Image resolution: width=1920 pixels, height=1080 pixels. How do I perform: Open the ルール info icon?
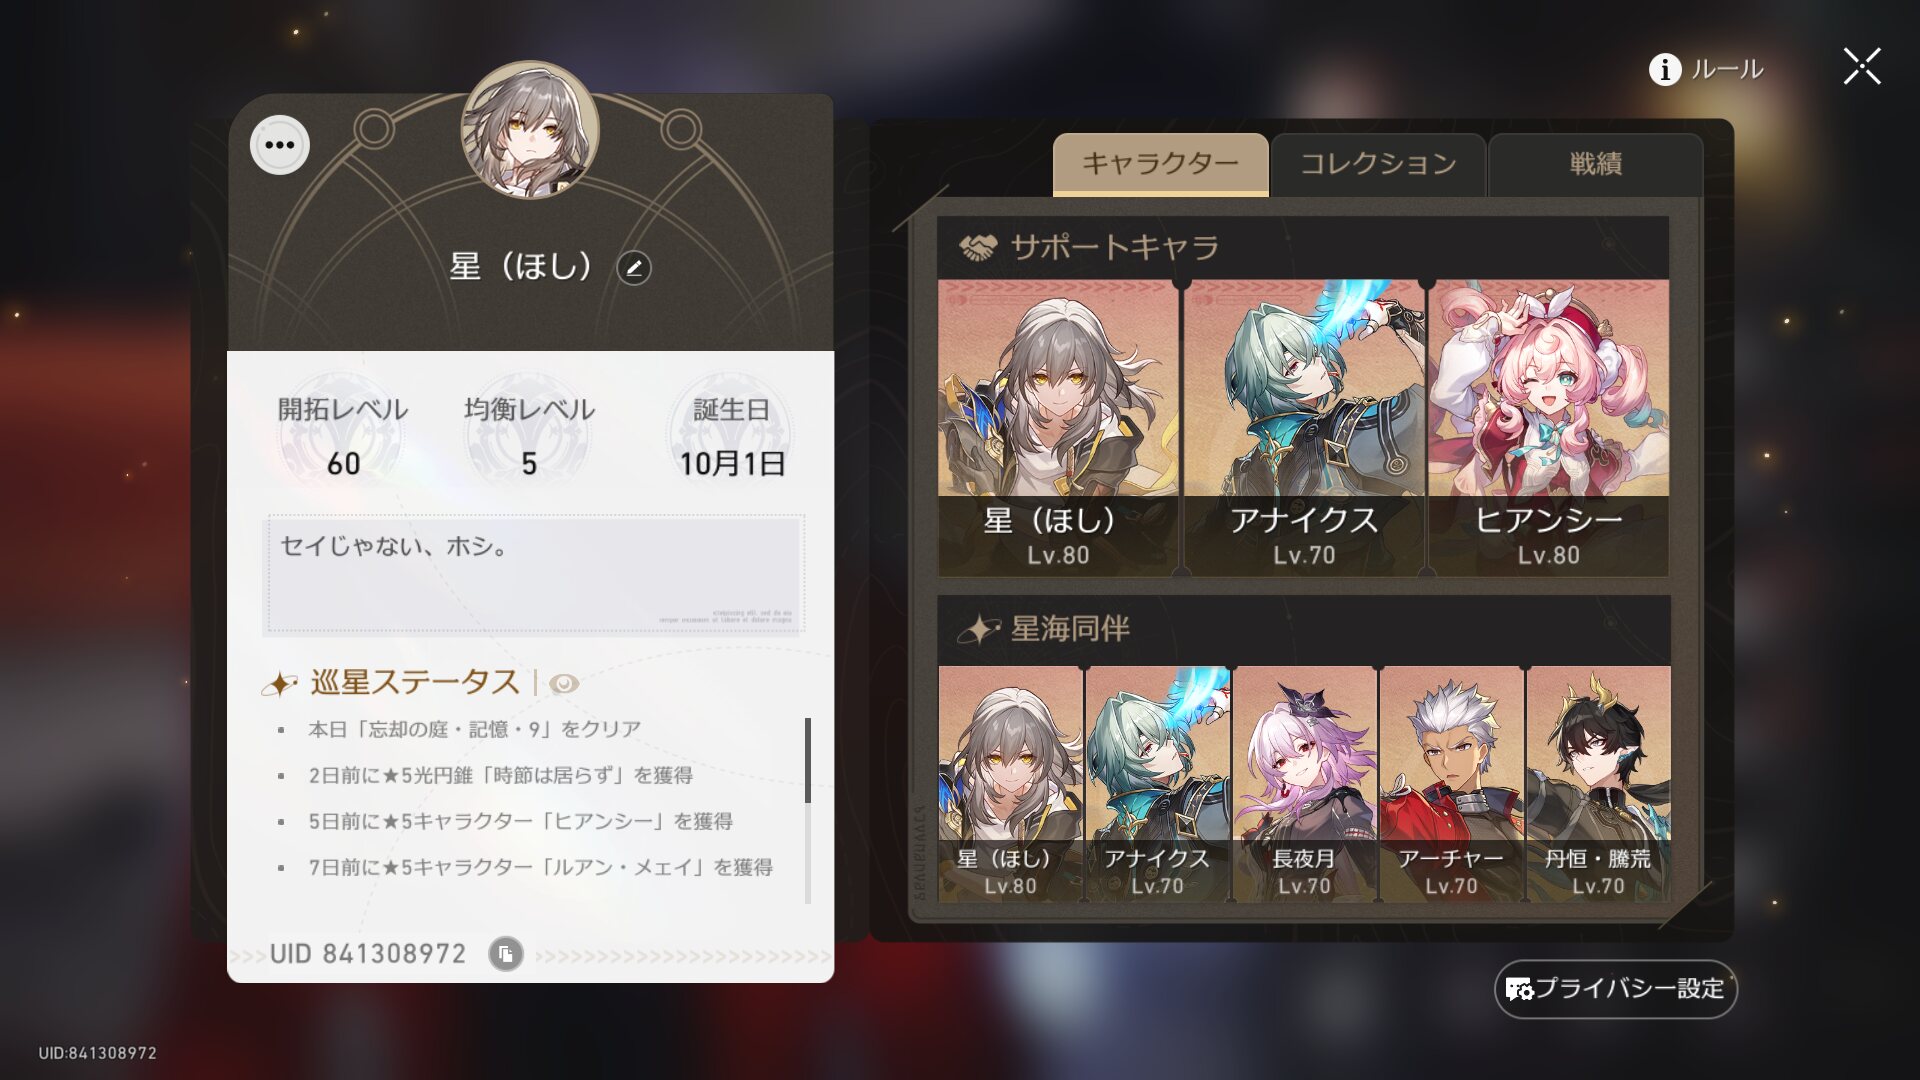tap(1665, 69)
